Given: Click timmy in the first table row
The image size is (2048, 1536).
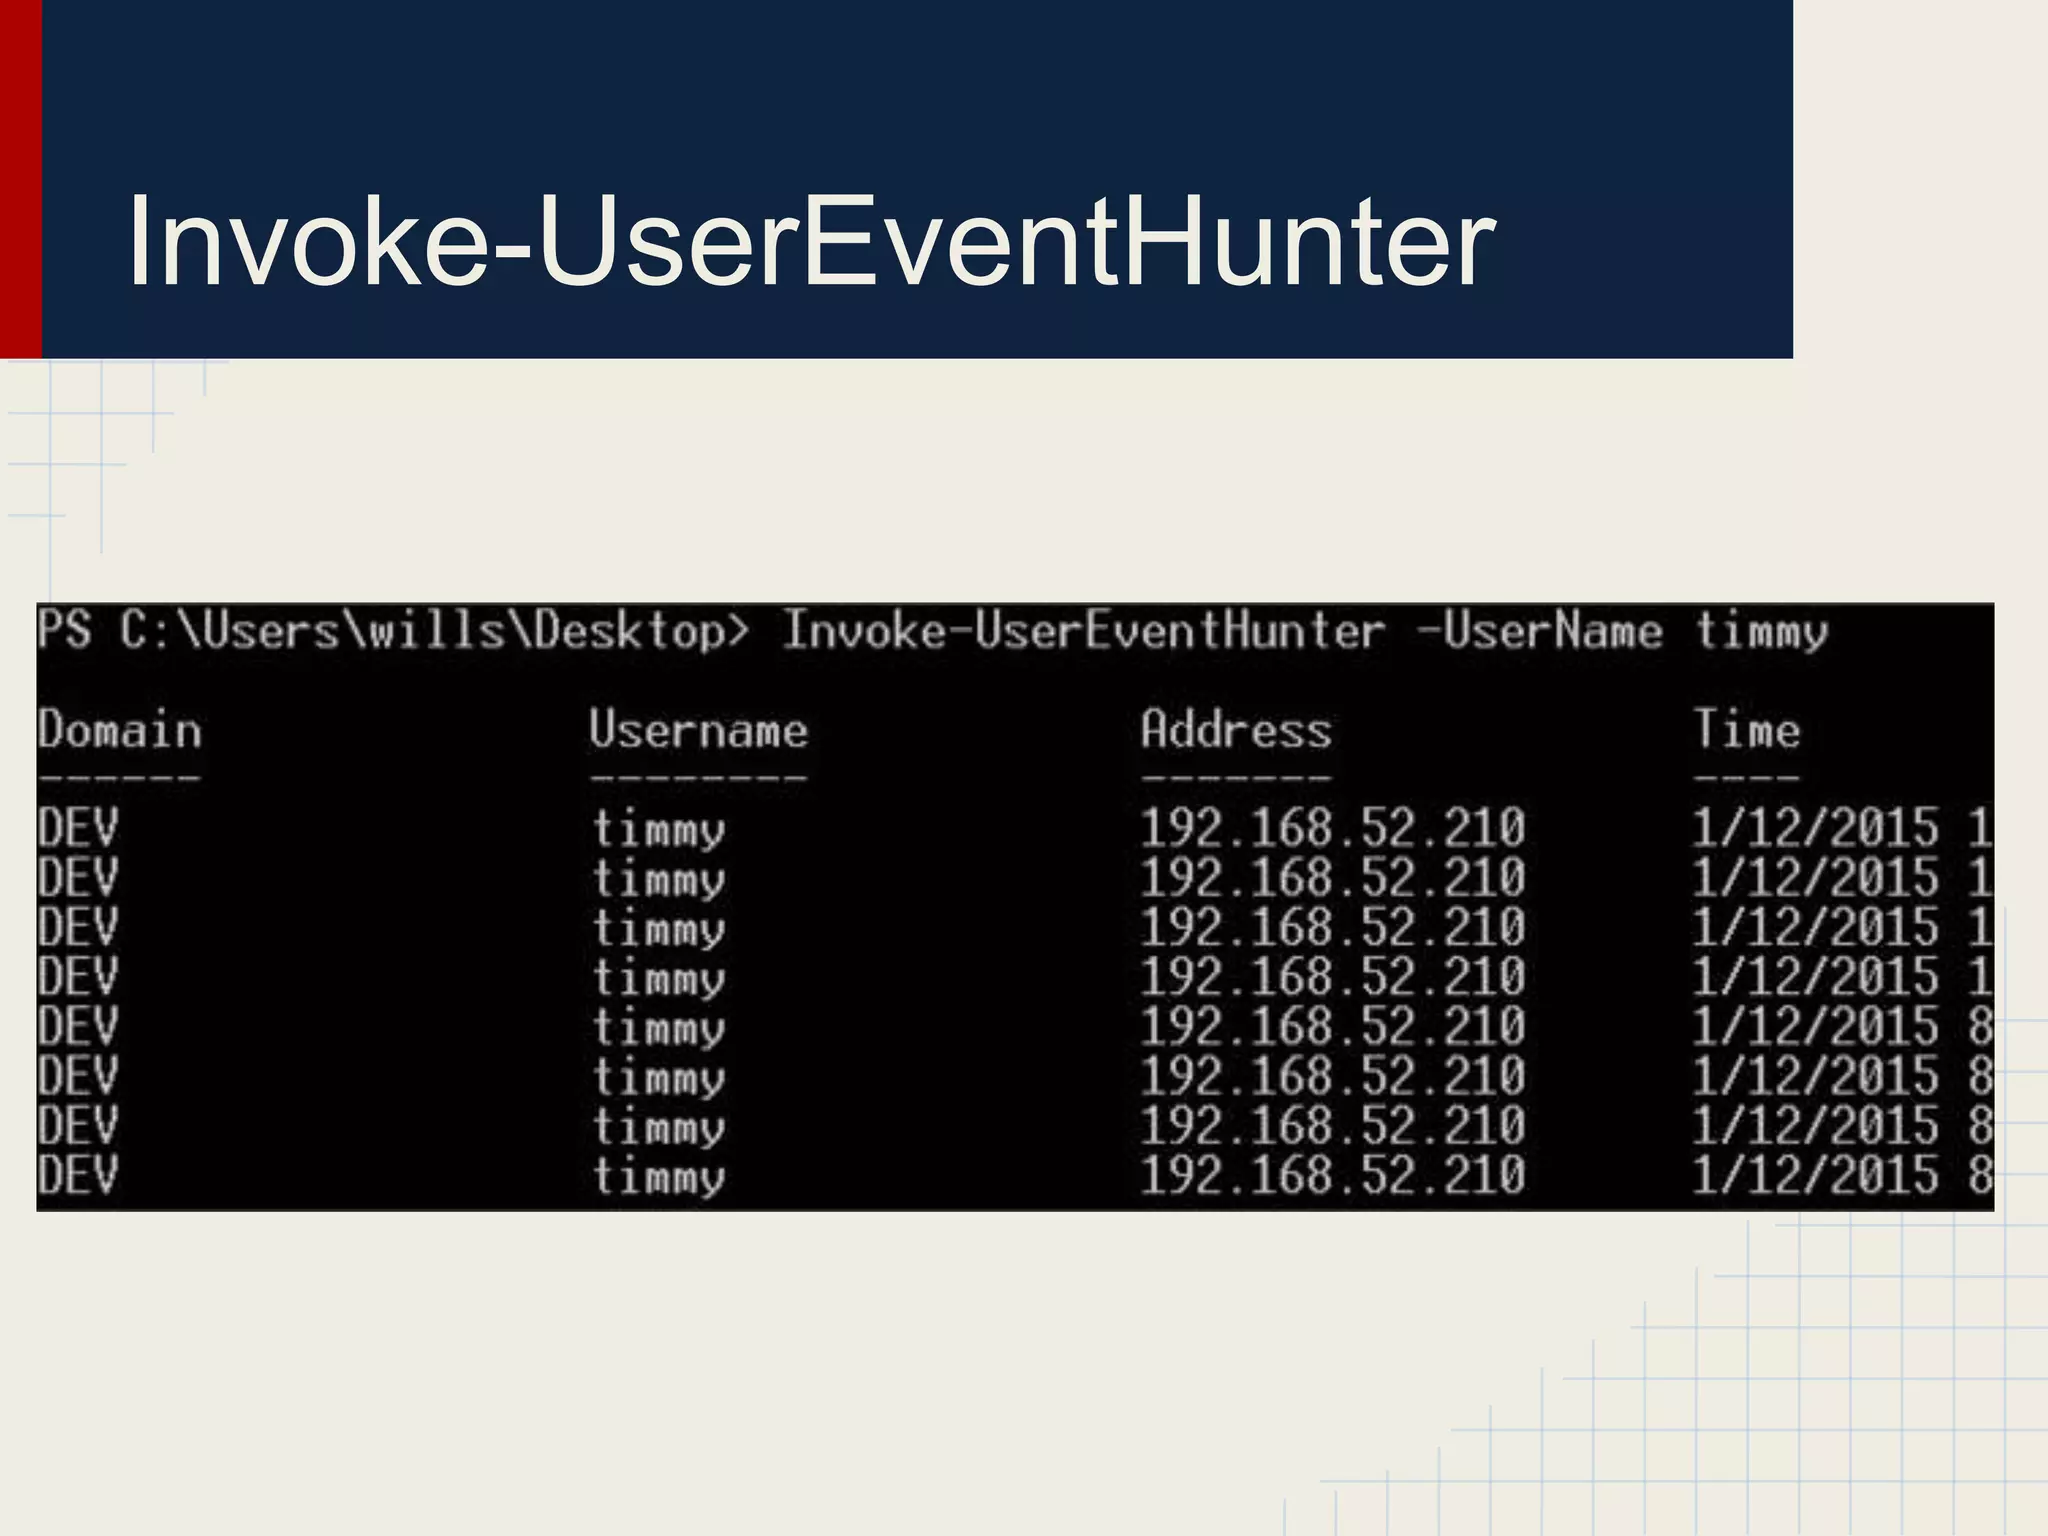Looking at the screenshot, I should (x=658, y=830).
